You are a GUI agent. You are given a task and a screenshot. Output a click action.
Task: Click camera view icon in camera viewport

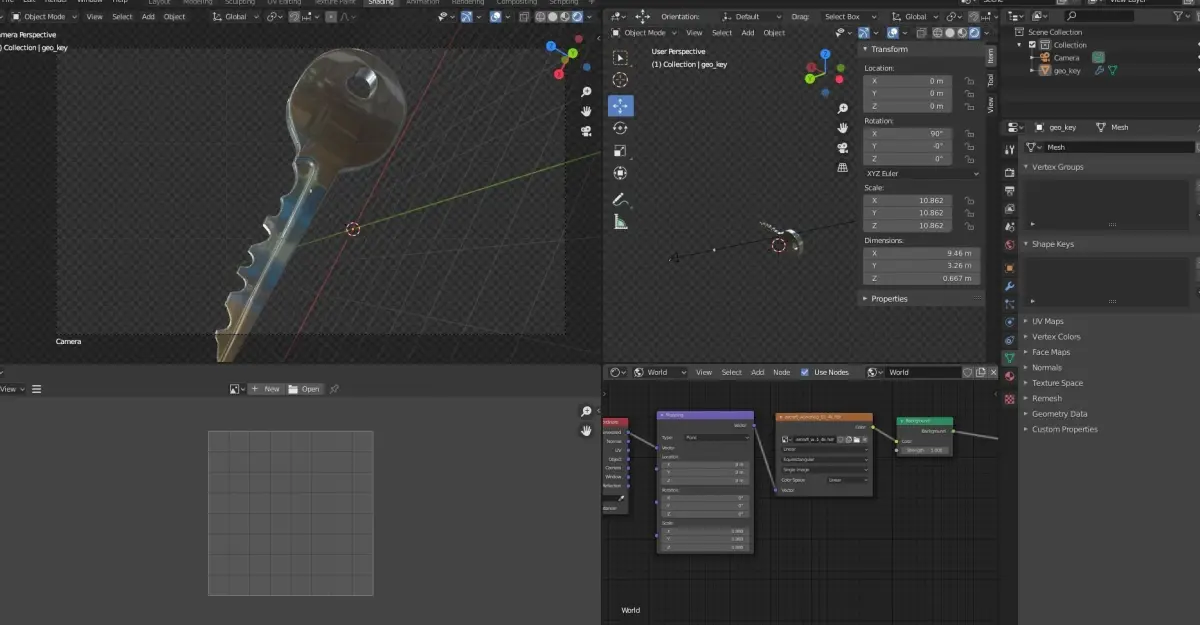pos(586,131)
